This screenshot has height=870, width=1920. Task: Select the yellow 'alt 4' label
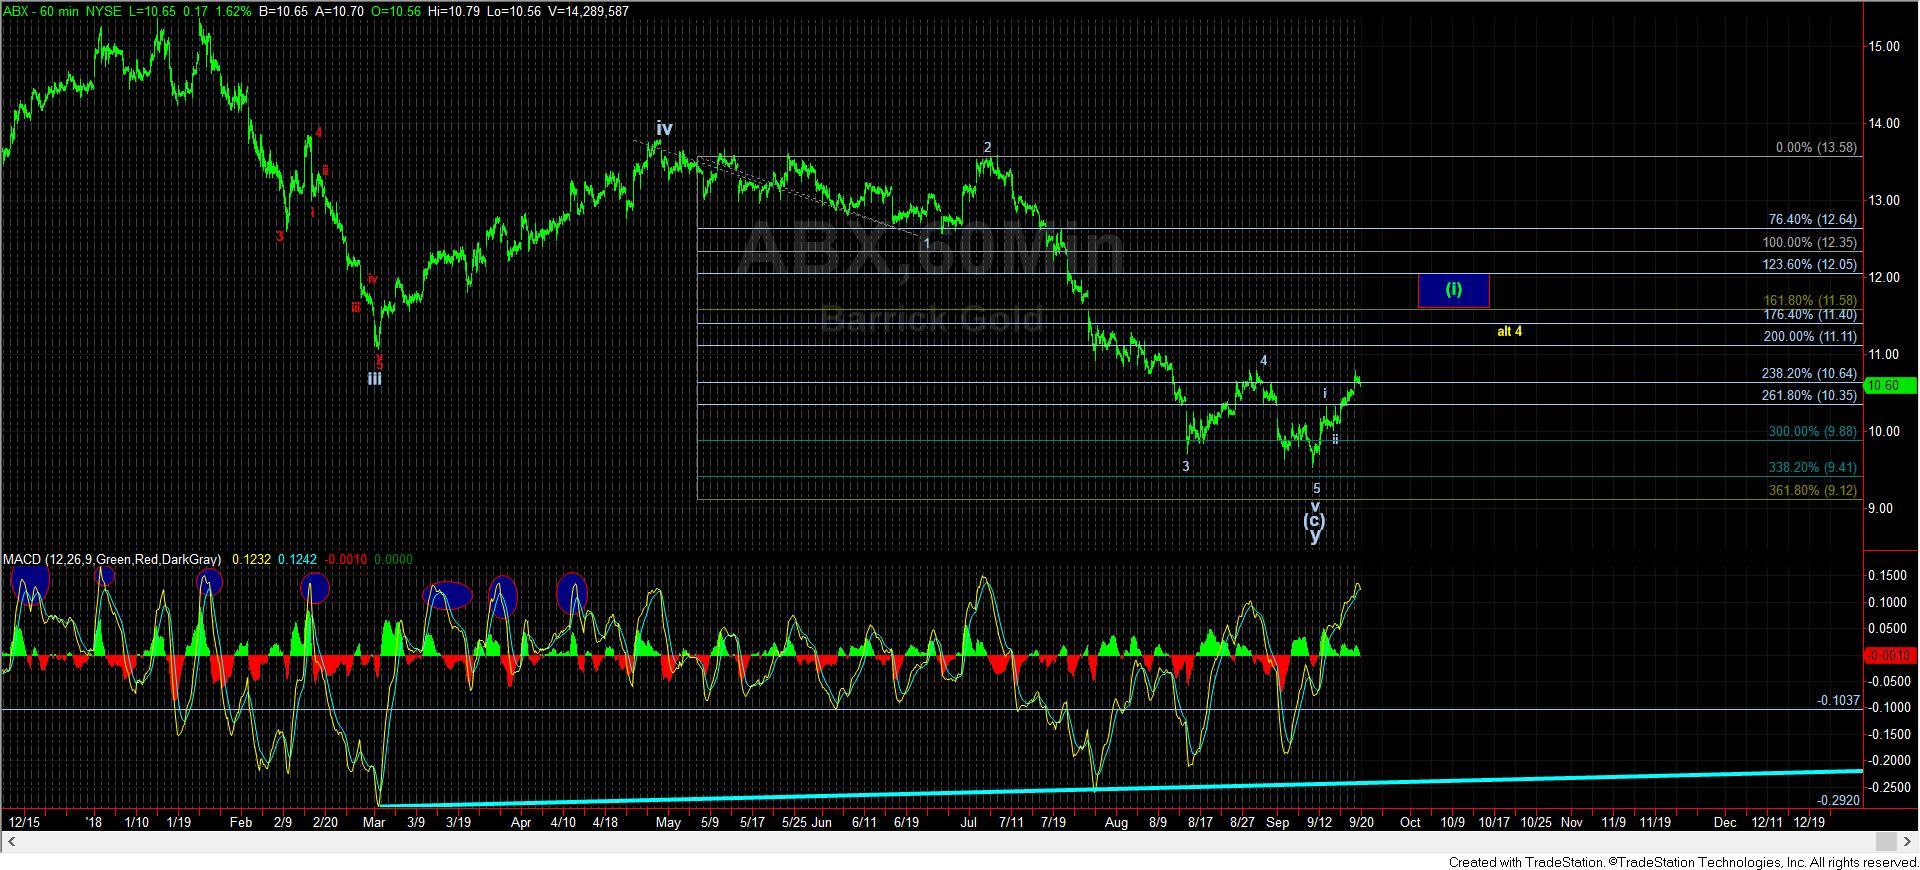[1509, 331]
